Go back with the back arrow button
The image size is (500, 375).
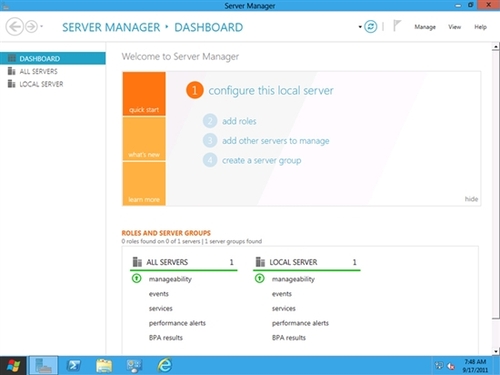click(x=15, y=26)
